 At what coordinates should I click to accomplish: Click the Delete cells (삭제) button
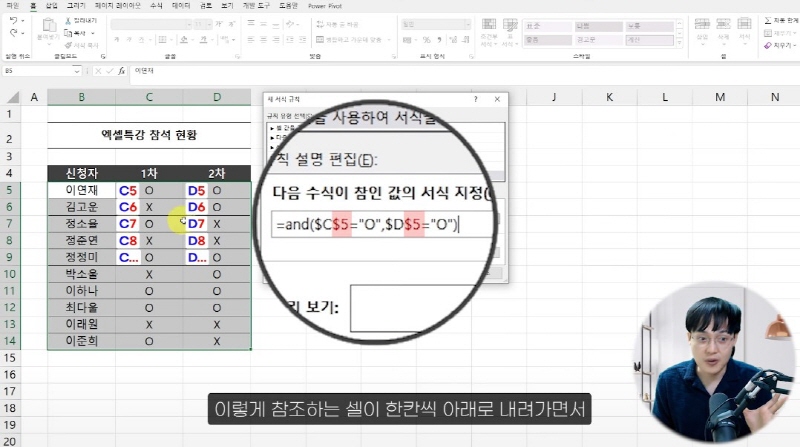[723, 30]
